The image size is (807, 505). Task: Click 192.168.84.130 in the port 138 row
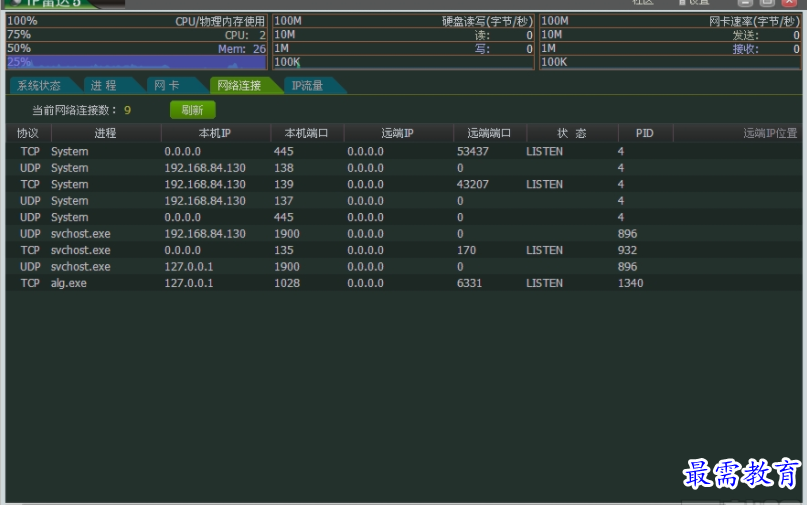pyautogui.click(x=205, y=168)
